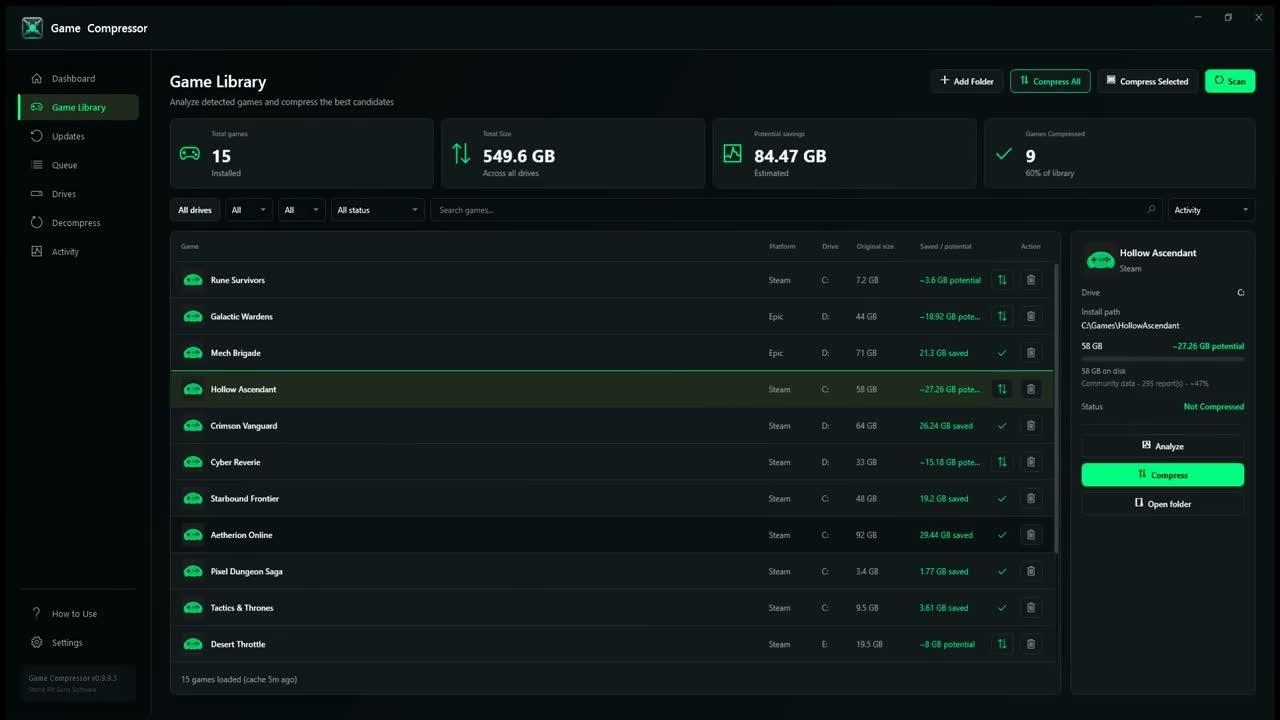Start a library Scan
The height and width of the screenshot is (720, 1280).
pos(1230,81)
